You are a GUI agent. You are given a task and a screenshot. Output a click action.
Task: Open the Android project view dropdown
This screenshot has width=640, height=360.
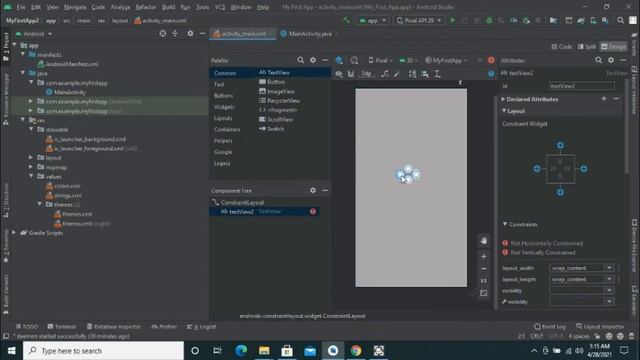click(34, 34)
